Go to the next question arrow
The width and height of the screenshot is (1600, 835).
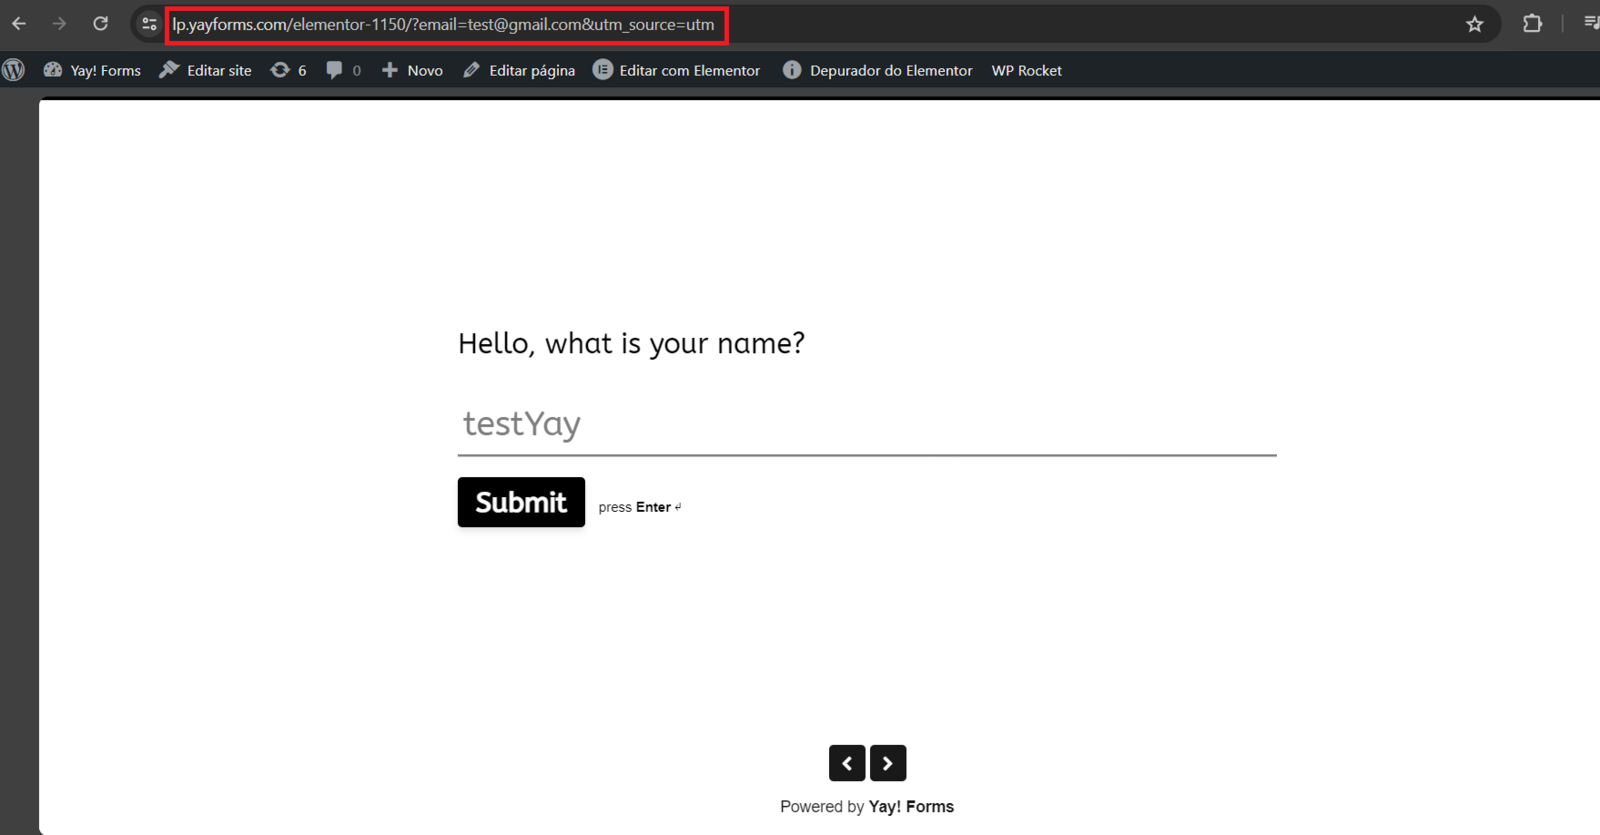tap(887, 763)
